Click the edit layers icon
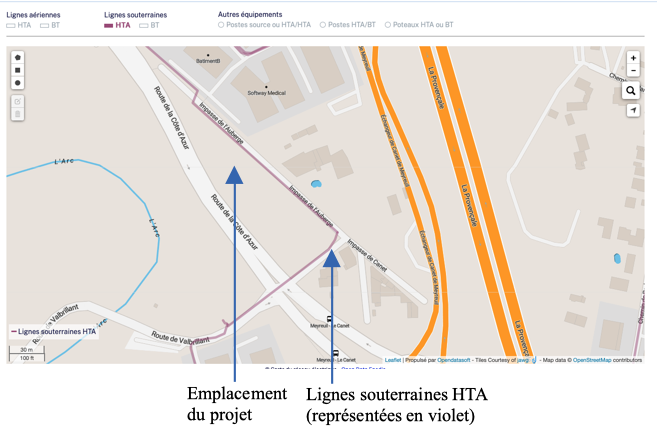The height and width of the screenshot is (430, 657). click(x=18, y=101)
